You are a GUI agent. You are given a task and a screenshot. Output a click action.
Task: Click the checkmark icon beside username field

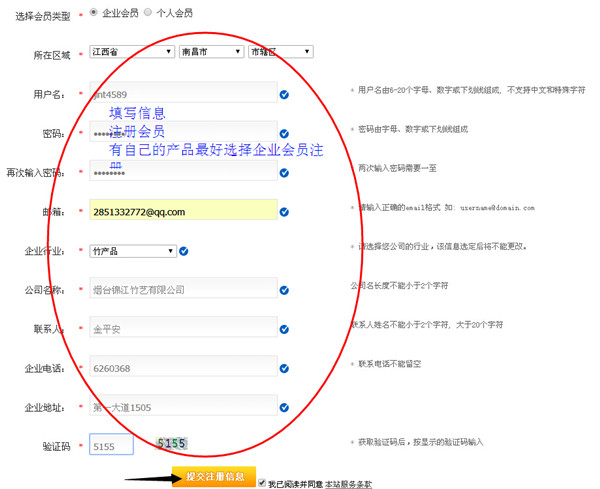point(285,95)
